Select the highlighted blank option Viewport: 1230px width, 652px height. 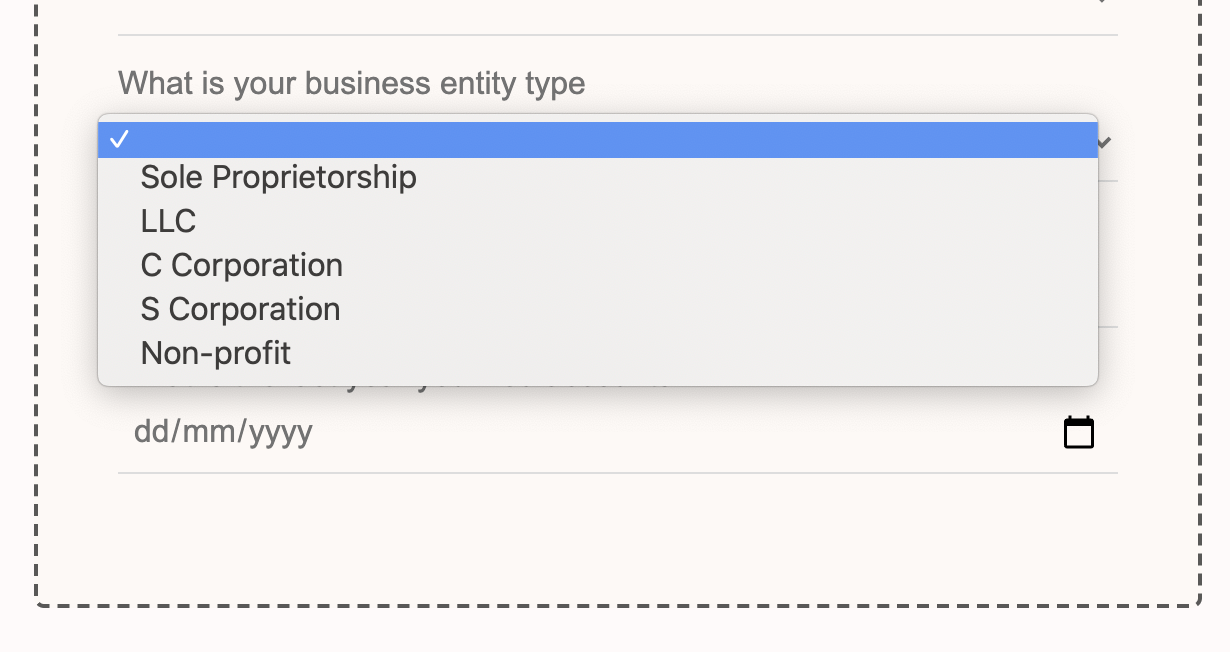pyautogui.click(x=598, y=140)
